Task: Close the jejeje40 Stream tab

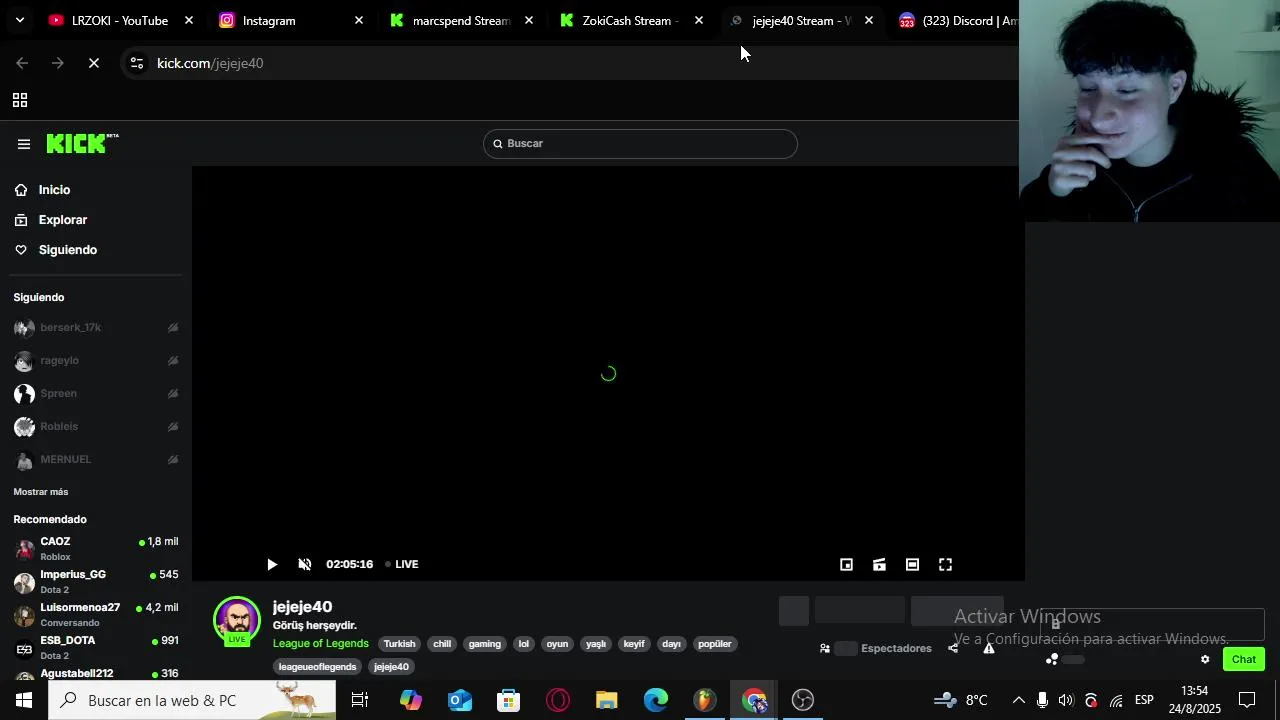Action: pos(869,20)
